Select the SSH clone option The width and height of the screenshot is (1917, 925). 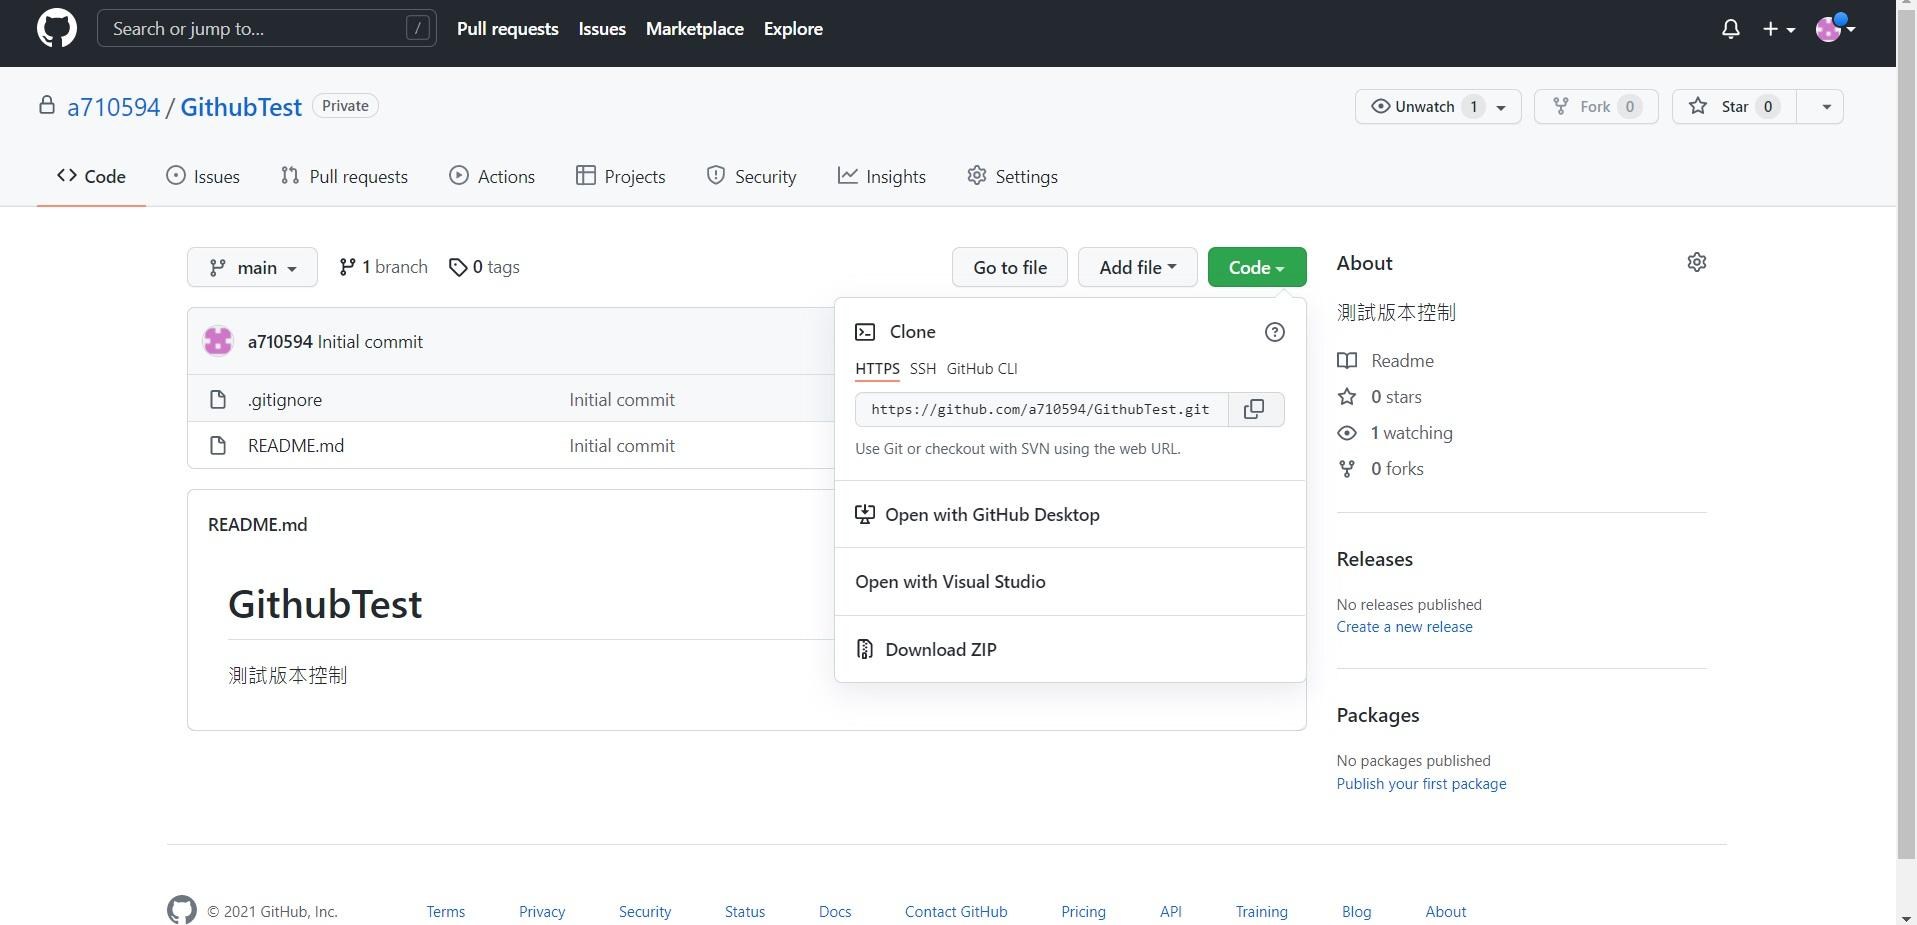coord(923,369)
